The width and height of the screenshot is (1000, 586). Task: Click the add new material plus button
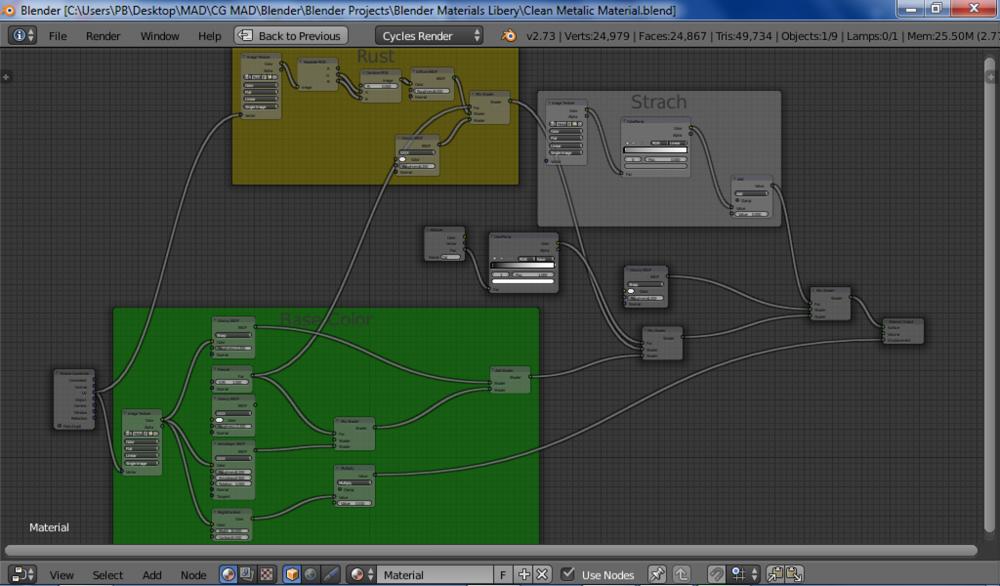pyautogui.click(x=524, y=575)
